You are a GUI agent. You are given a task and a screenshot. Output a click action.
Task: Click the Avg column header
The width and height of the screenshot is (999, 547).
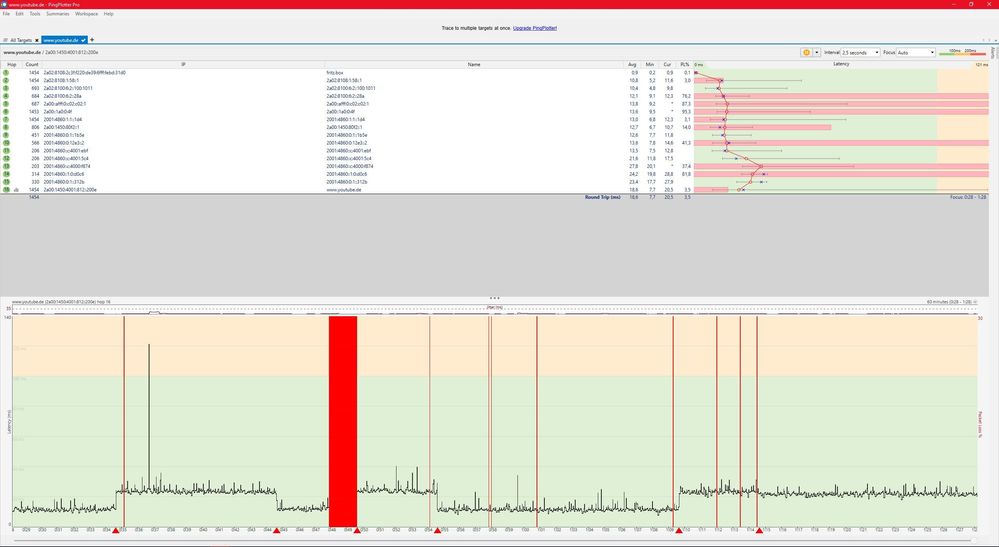coord(632,64)
